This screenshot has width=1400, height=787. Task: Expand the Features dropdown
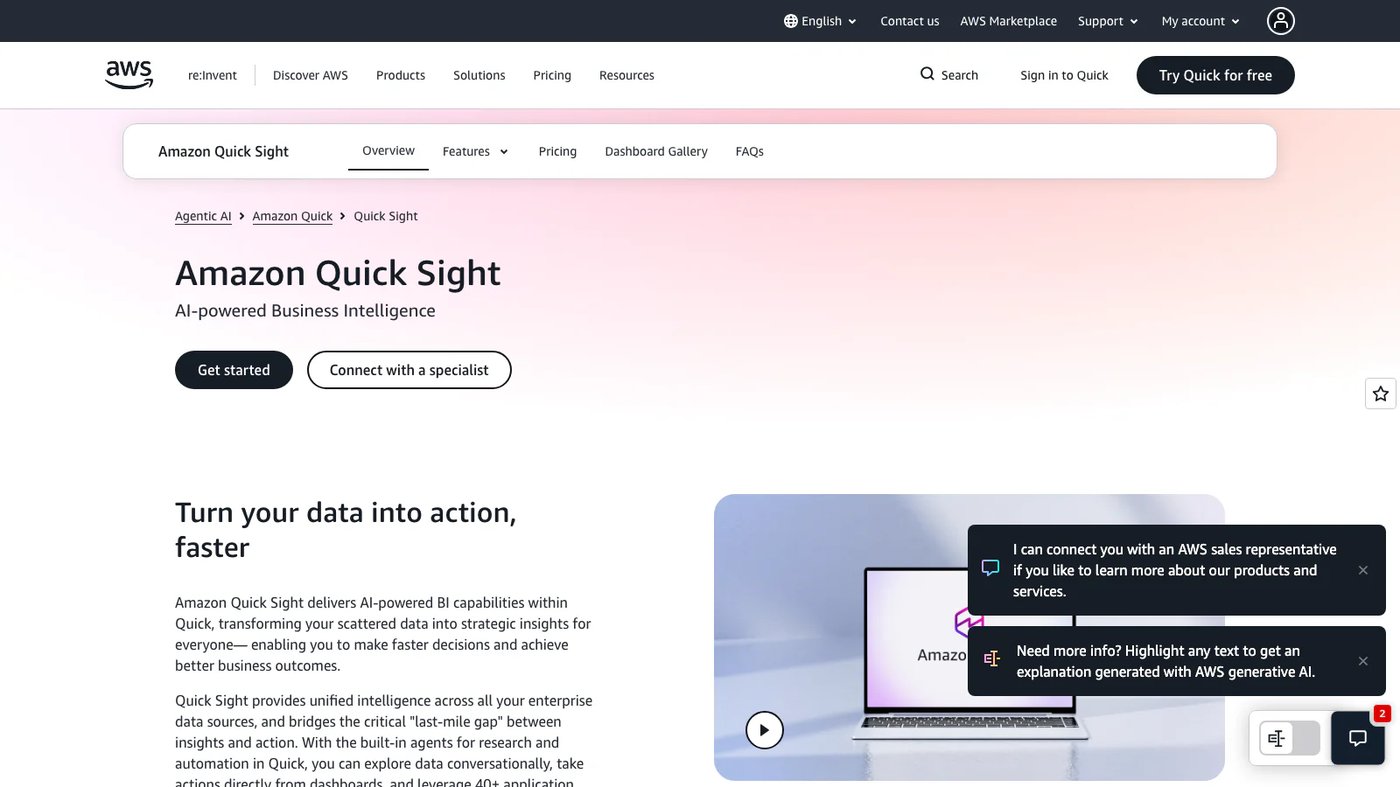[475, 151]
